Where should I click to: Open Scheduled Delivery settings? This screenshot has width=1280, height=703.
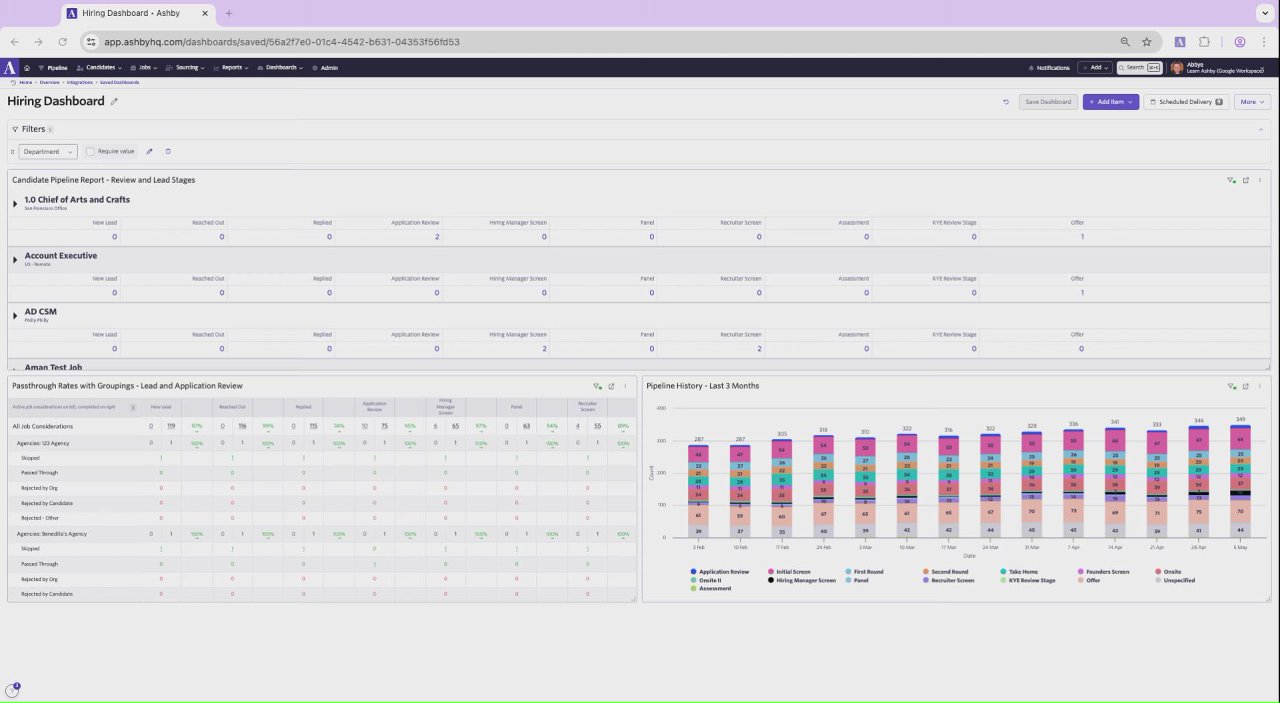1186,102
